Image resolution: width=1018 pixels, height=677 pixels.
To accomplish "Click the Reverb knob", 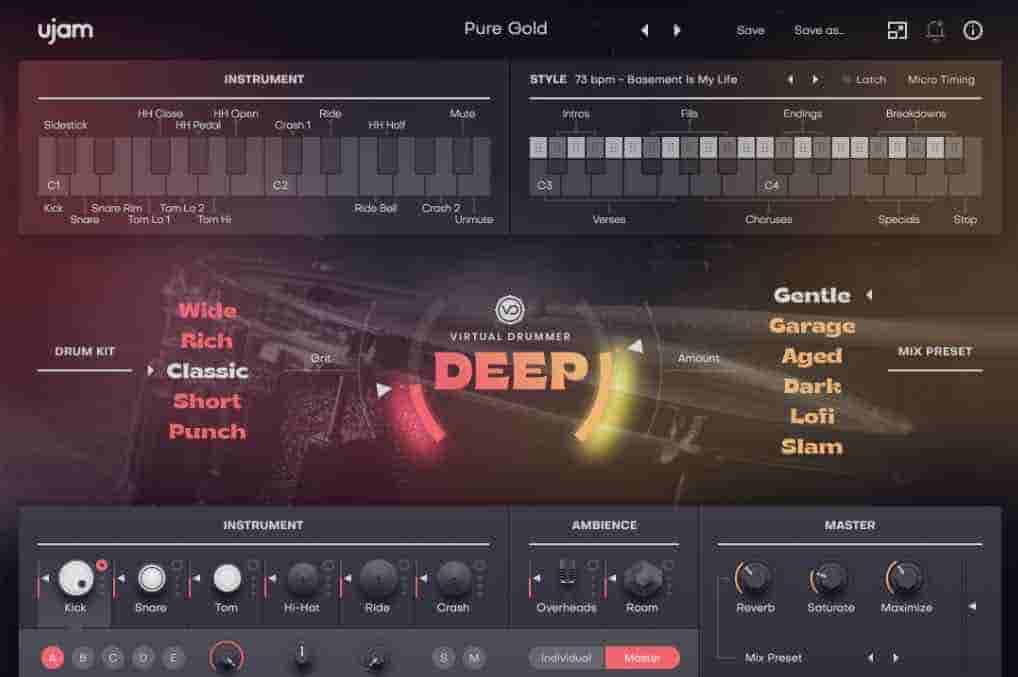I will 754,578.
